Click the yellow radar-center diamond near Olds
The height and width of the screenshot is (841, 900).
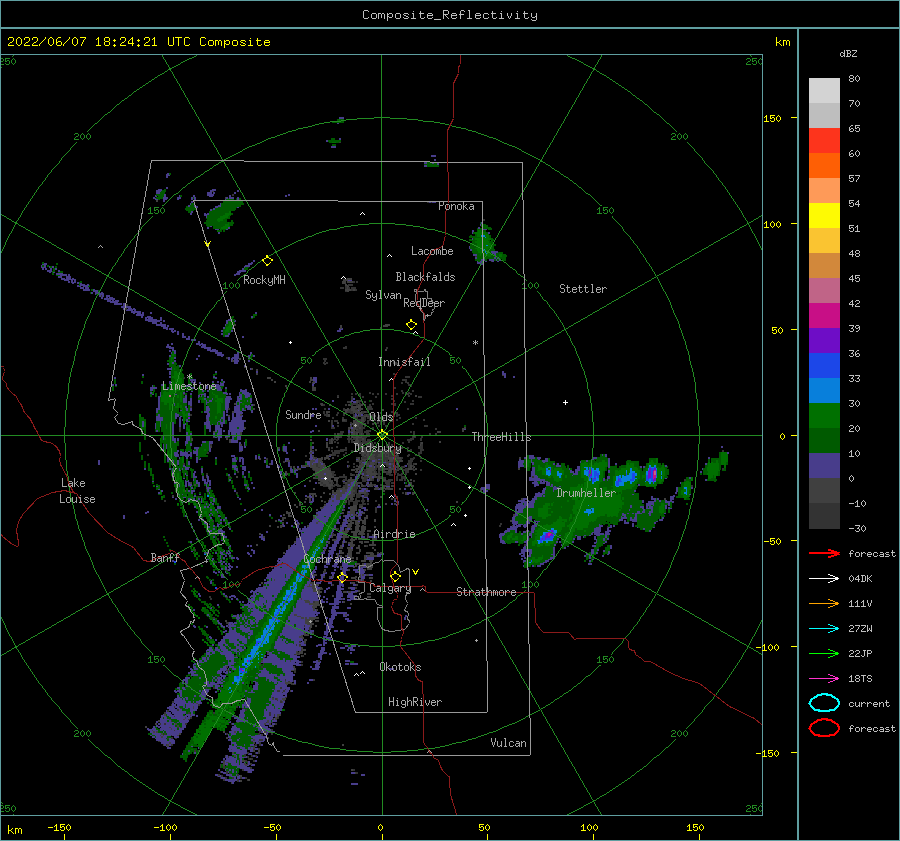coord(382,435)
